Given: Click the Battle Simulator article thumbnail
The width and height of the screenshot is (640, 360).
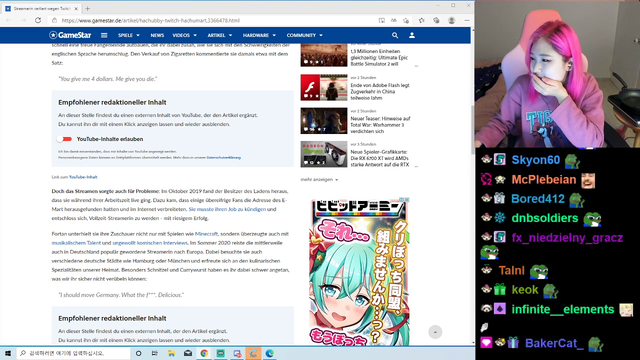Looking at the screenshot, I should coord(324,54).
